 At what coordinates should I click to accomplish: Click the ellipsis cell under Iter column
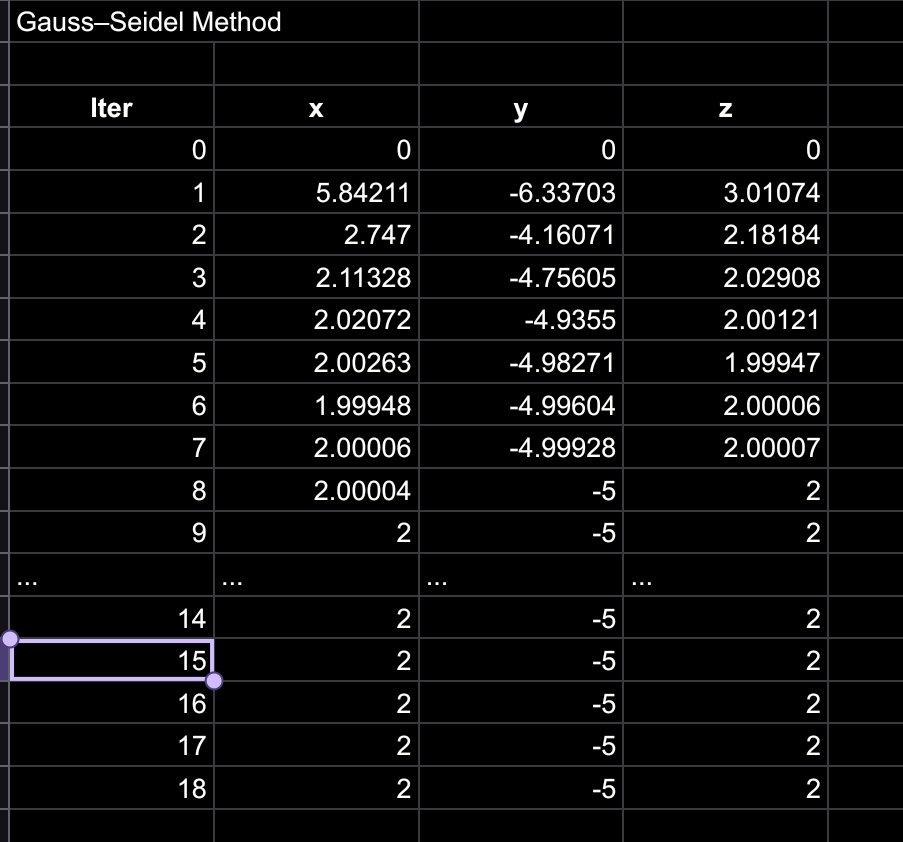pyautogui.click(x=111, y=575)
